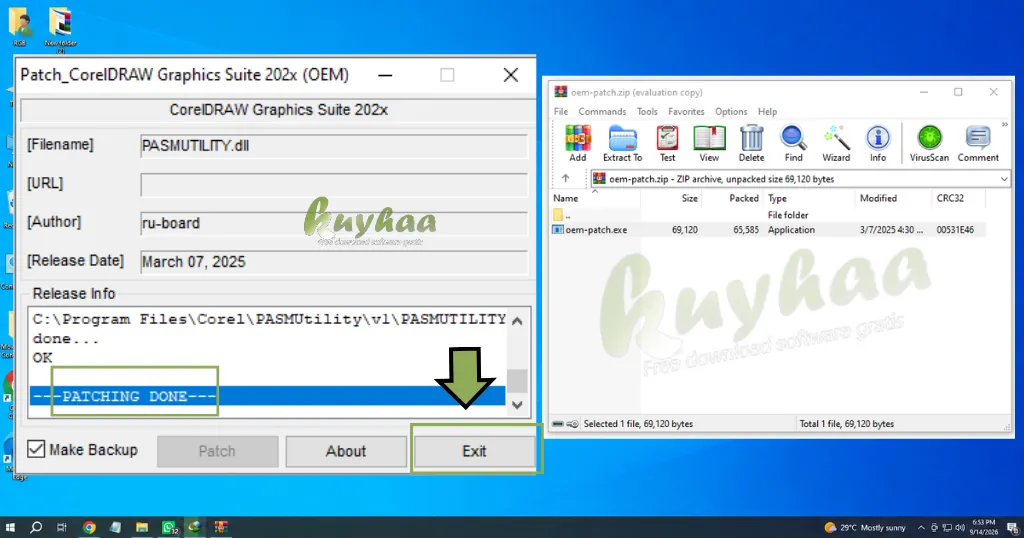Launch the Wizard icon in WinRAR
This screenshot has width=1024, height=538.
[x=836, y=143]
